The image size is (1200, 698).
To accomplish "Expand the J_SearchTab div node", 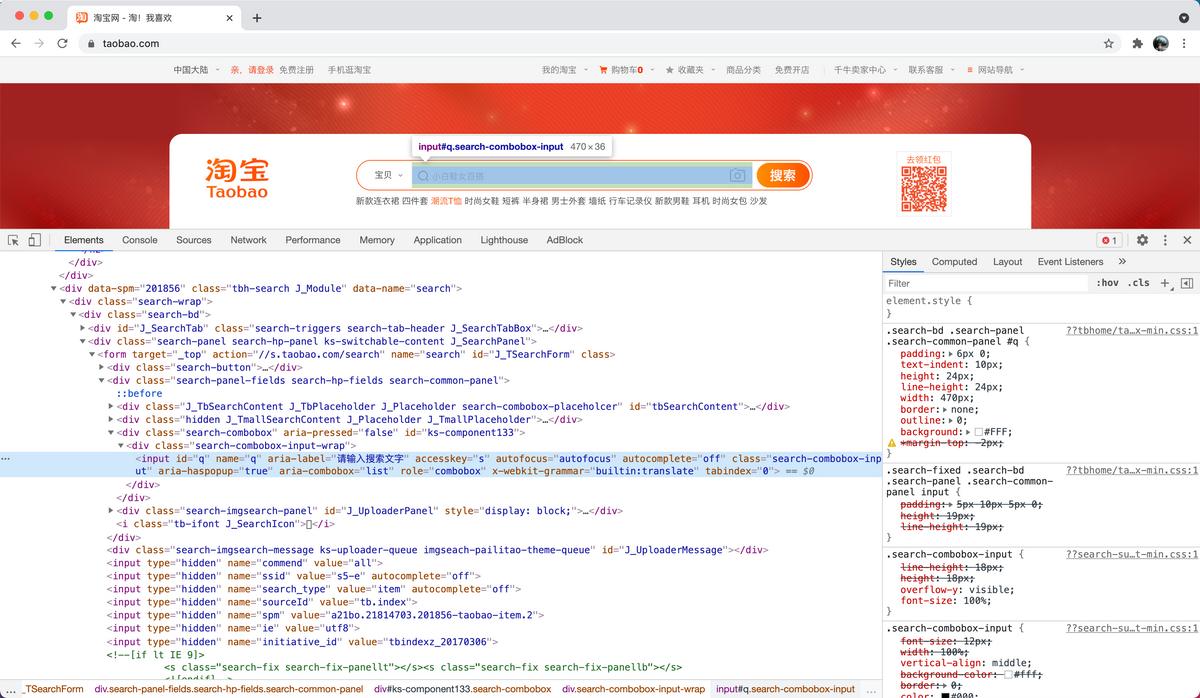I will click(x=83, y=328).
